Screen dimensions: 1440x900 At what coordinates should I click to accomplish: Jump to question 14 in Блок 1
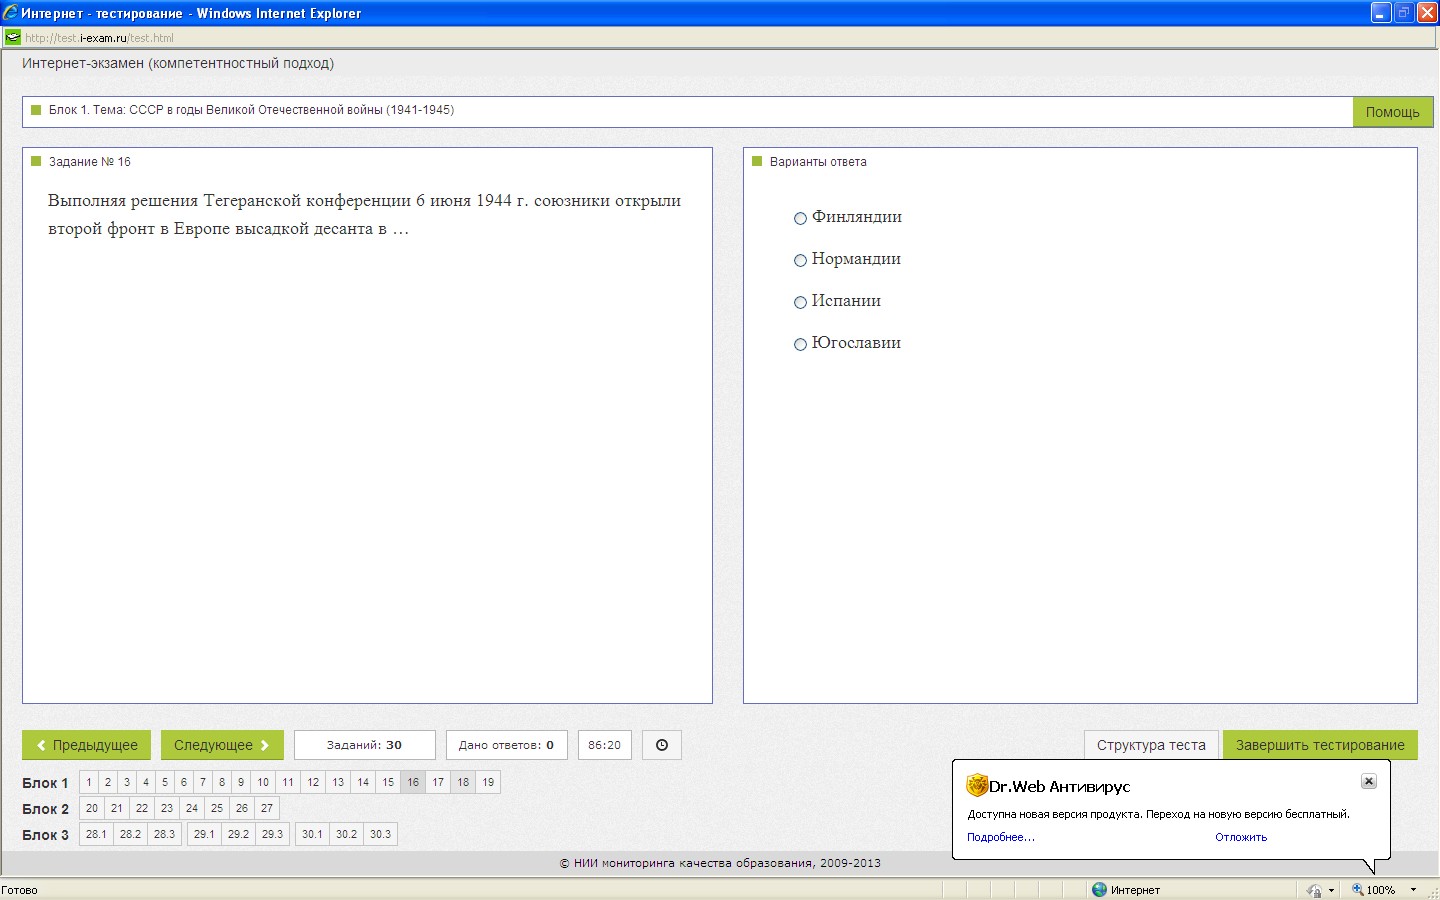(x=363, y=782)
